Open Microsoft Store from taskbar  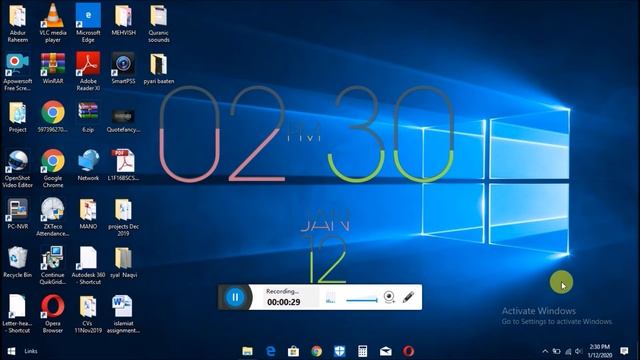coord(293,351)
